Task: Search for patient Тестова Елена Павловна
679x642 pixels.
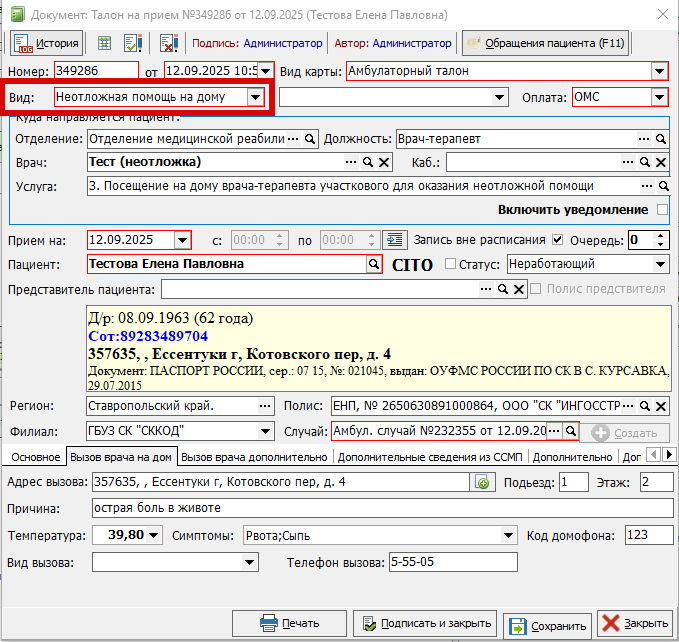Action: (374, 264)
